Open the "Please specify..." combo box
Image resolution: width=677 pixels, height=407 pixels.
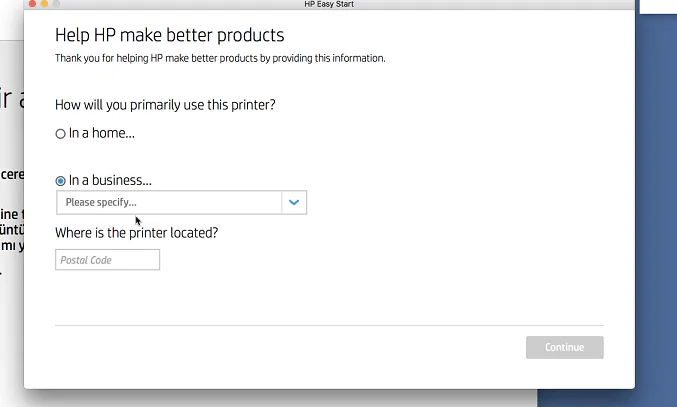[168, 202]
